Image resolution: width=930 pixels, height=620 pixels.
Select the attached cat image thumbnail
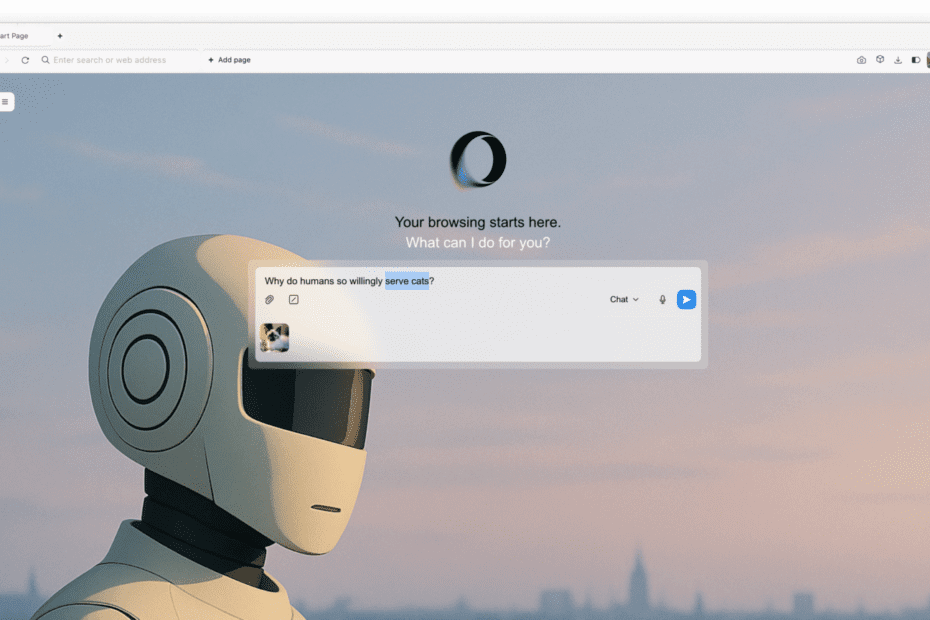click(274, 337)
